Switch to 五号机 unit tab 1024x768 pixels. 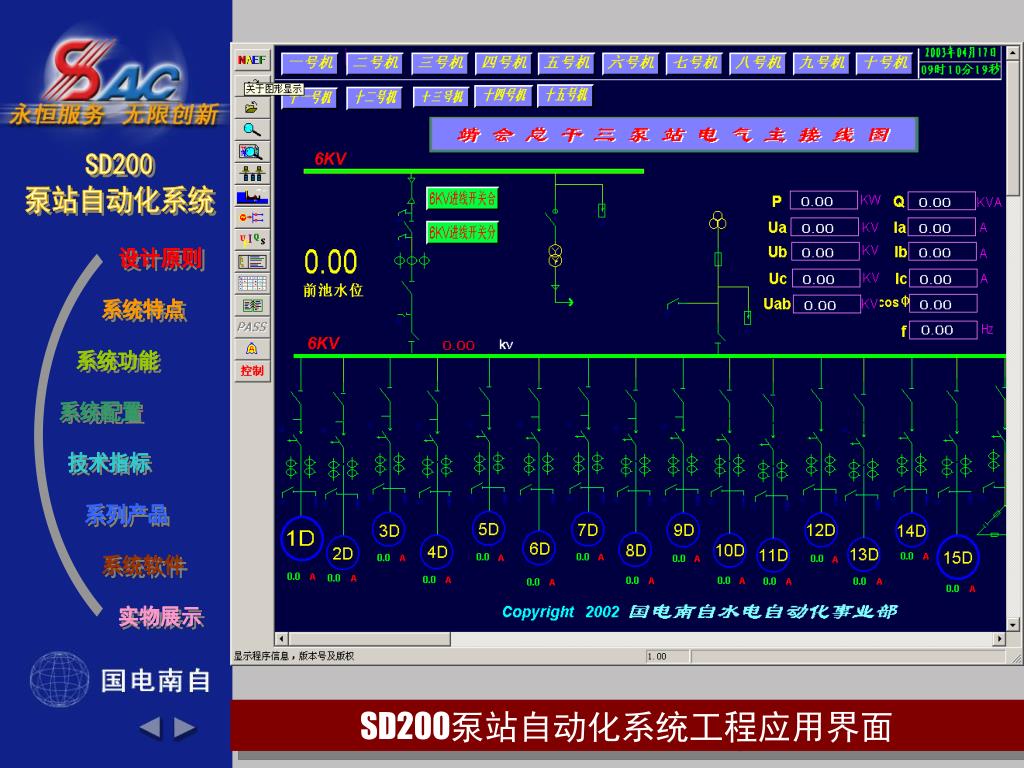coord(567,63)
